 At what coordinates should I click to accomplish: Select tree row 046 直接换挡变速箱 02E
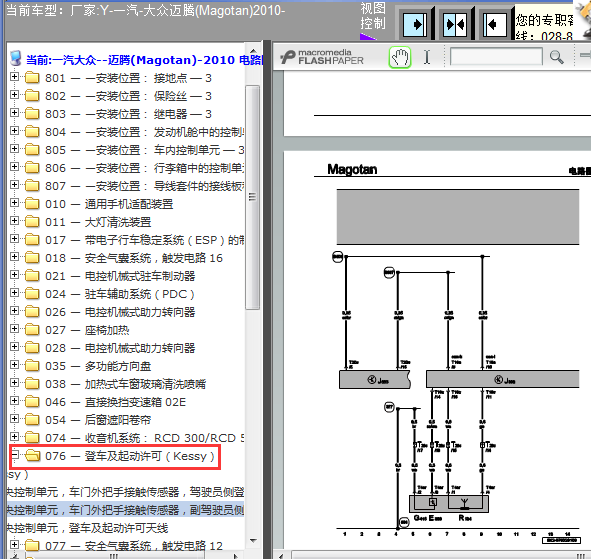pos(116,402)
